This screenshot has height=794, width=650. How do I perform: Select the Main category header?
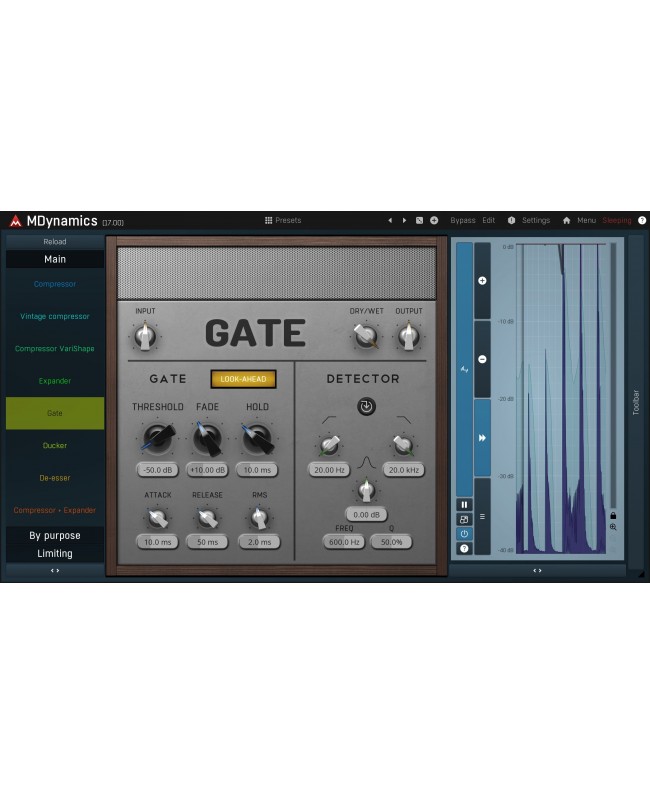click(x=55, y=259)
